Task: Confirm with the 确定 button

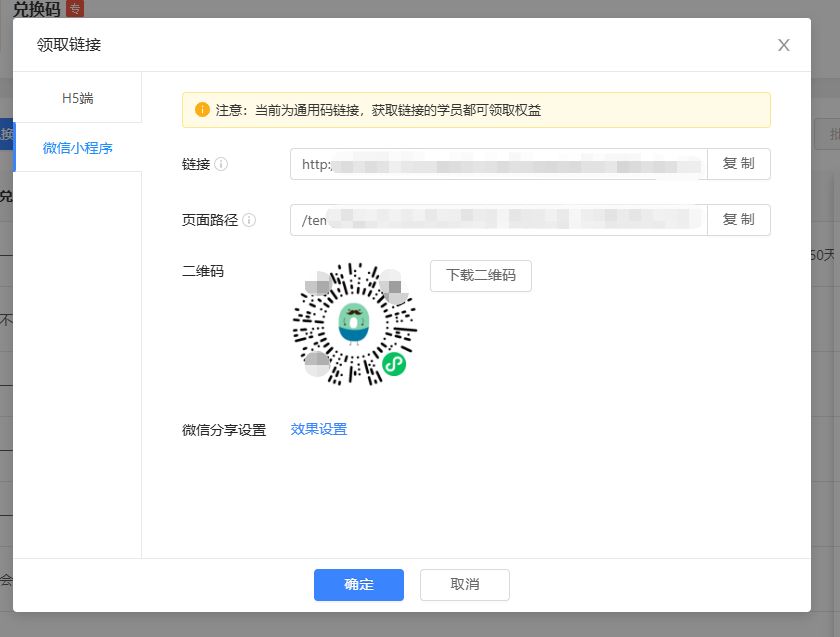Action: pos(359,584)
